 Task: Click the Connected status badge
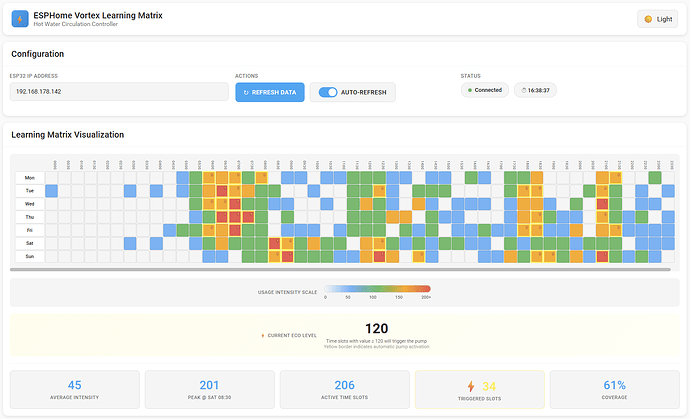tap(485, 90)
